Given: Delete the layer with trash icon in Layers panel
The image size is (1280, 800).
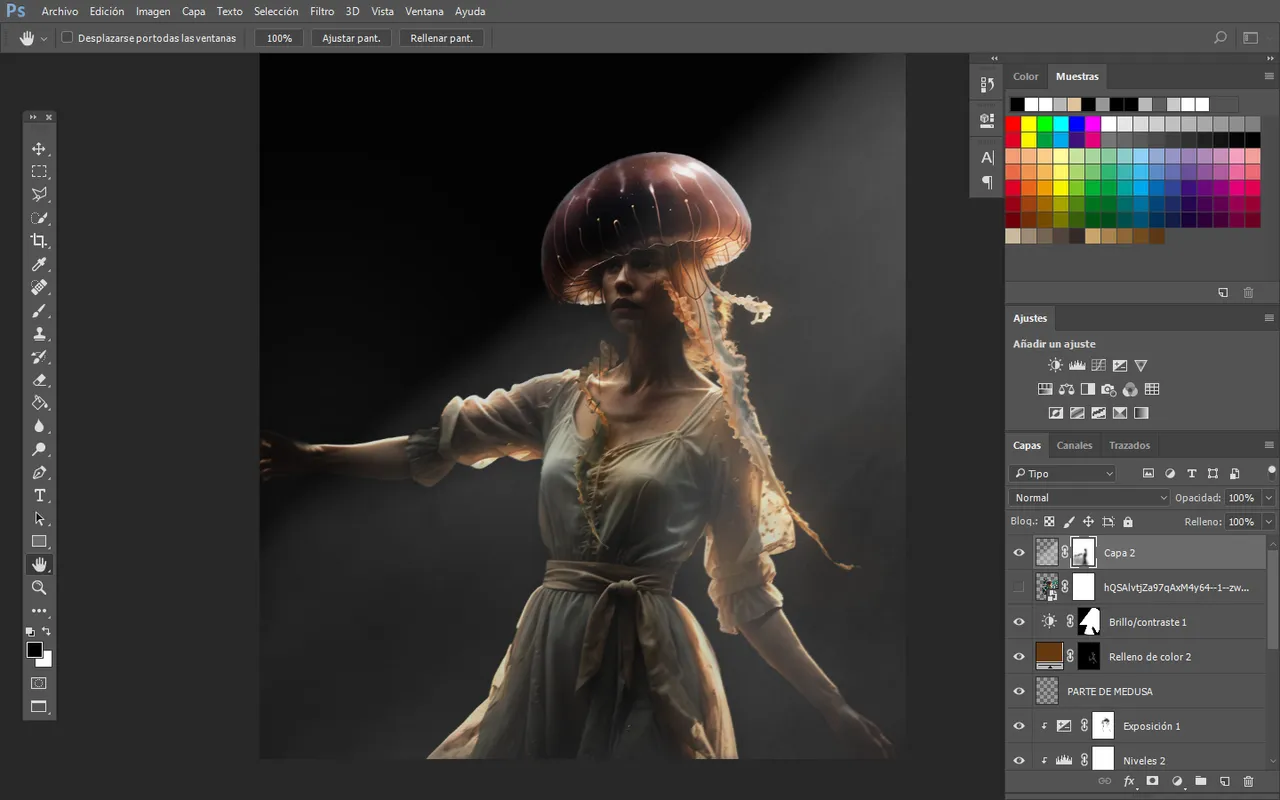Looking at the screenshot, I should [1248, 781].
